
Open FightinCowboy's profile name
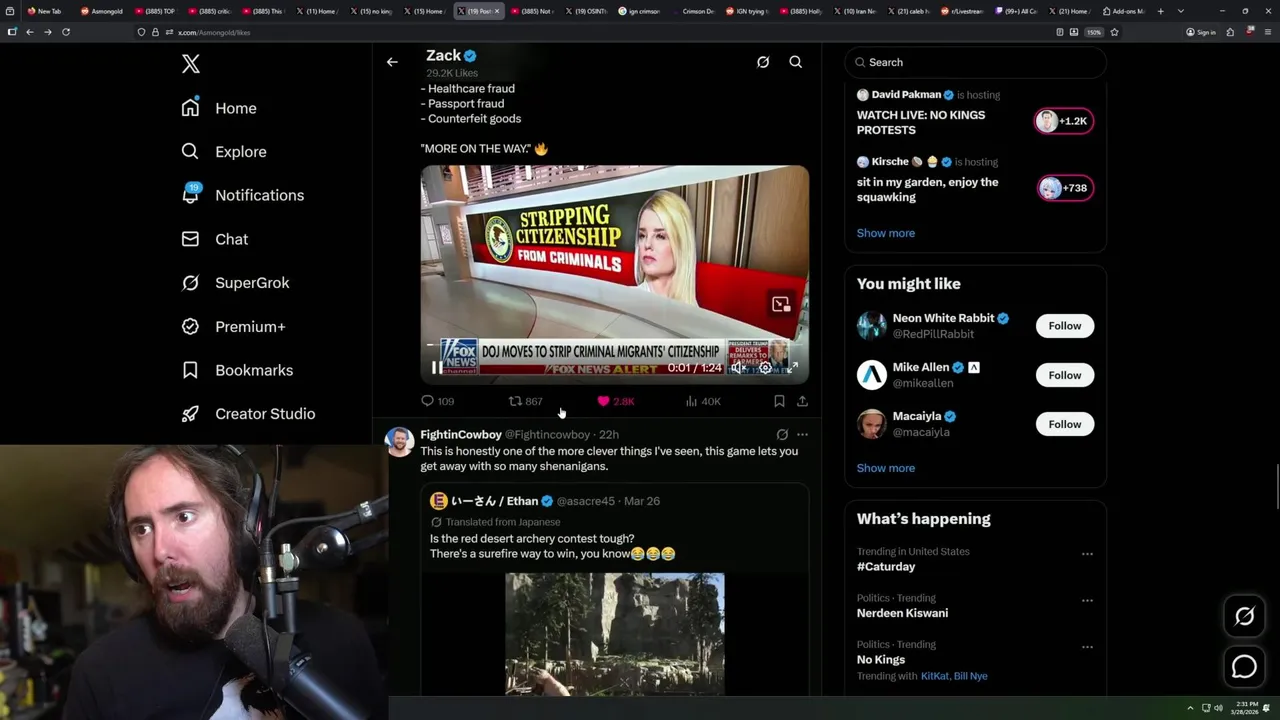pyautogui.click(x=461, y=435)
